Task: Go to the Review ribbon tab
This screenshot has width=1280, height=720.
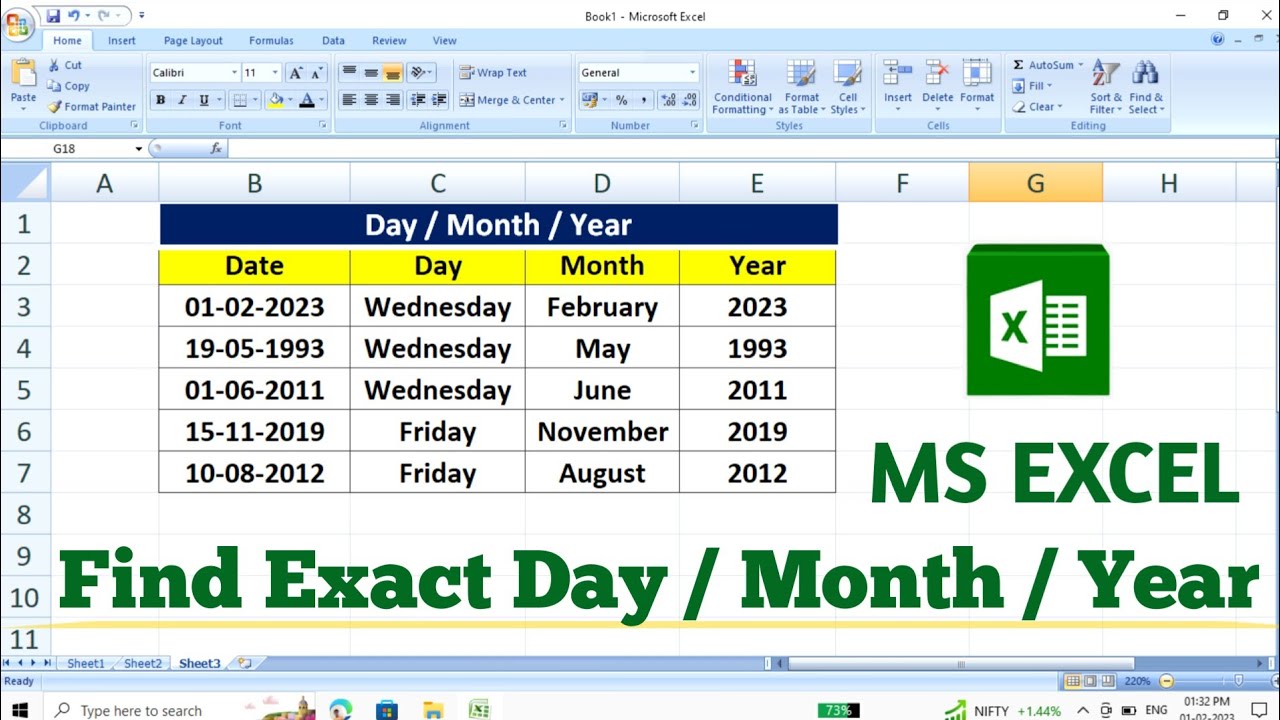Action: (389, 41)
